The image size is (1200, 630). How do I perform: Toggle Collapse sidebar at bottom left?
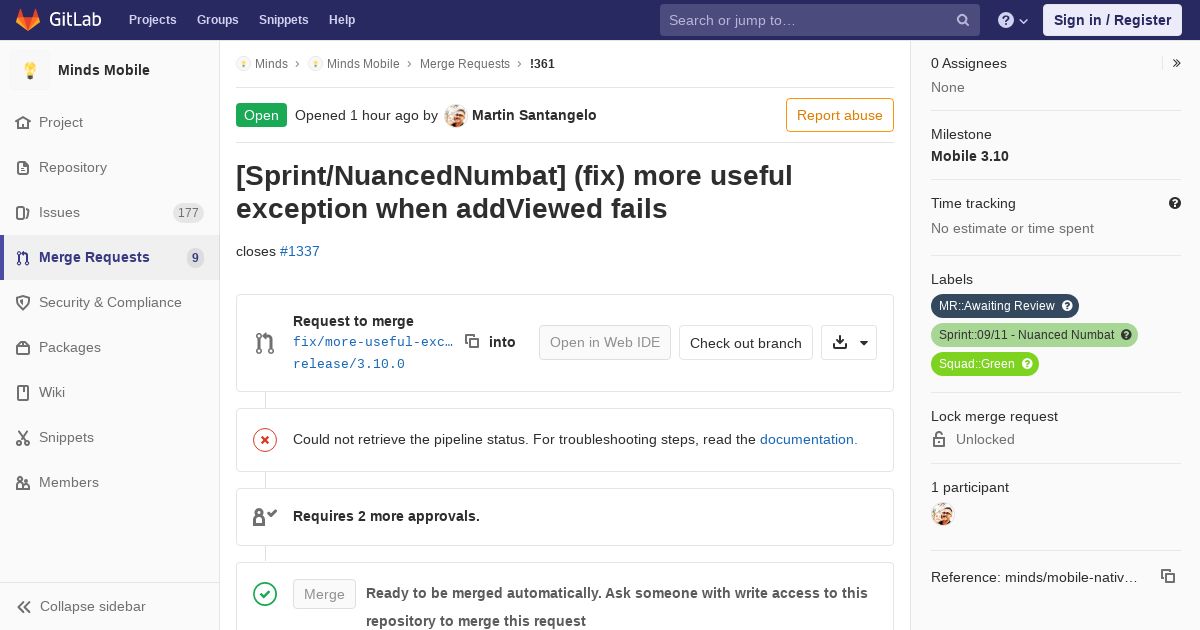tap(82, 606)
